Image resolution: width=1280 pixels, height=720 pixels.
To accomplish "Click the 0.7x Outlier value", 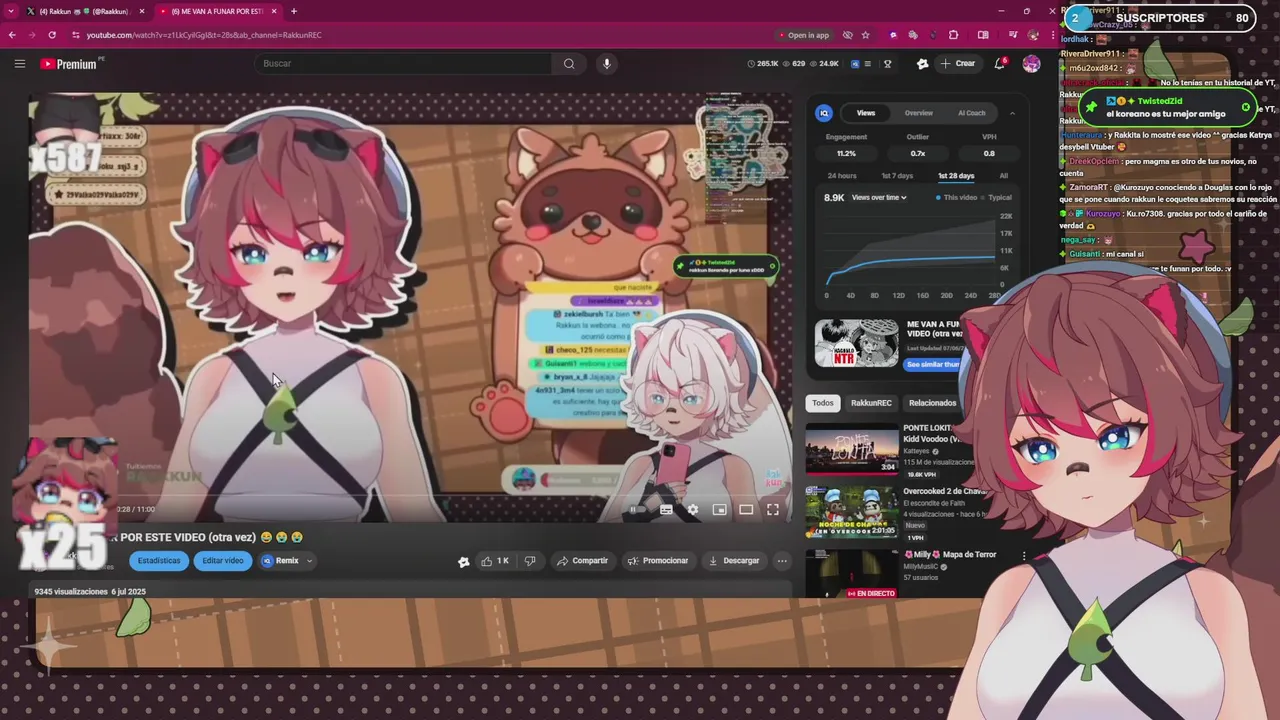I will coord(917,154).
